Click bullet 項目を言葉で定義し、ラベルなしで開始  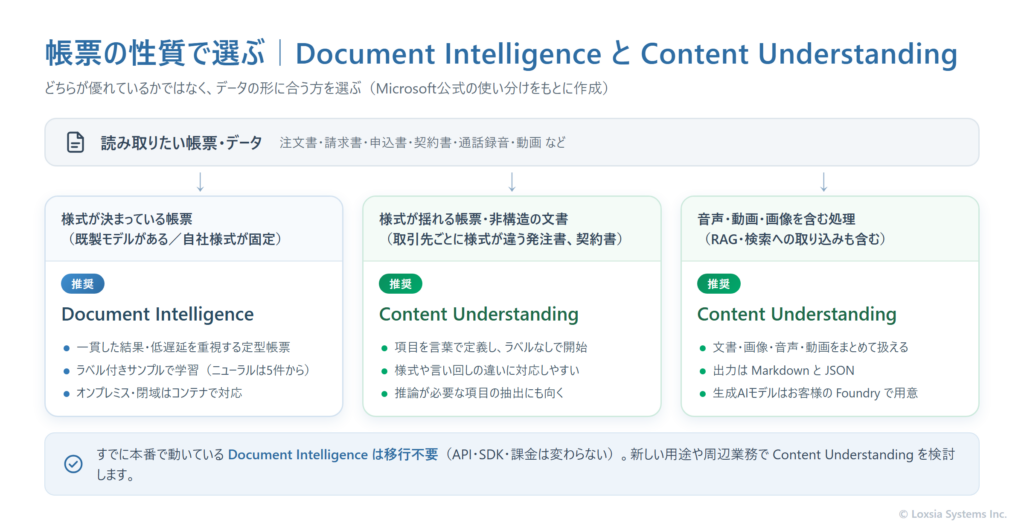pyautogui.click(x=491, y=347)
